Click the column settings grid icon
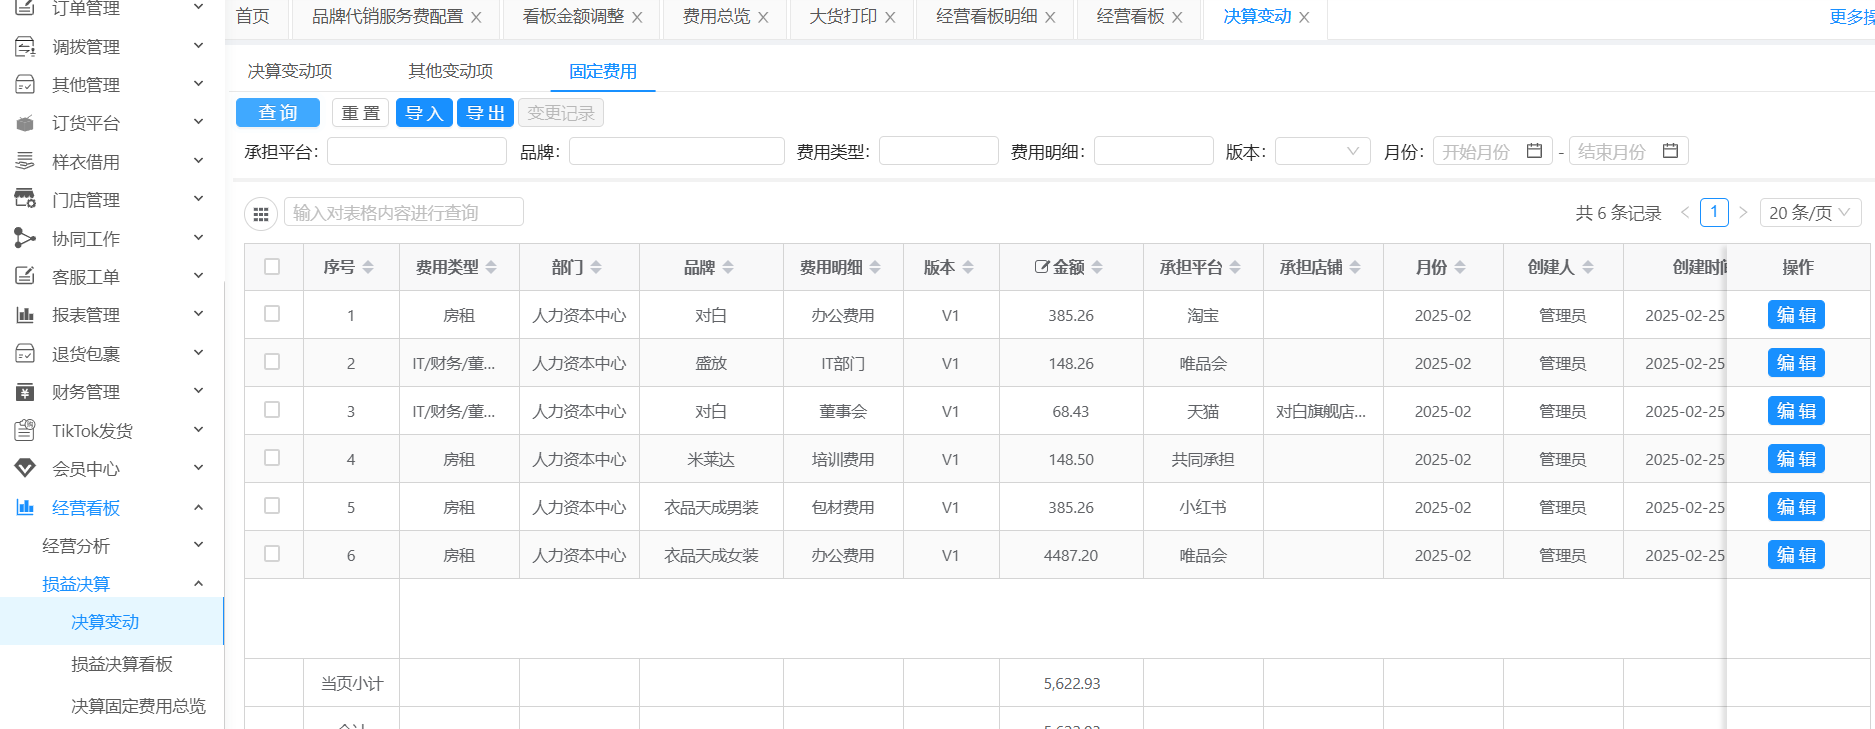 click(x=261, y=214)
